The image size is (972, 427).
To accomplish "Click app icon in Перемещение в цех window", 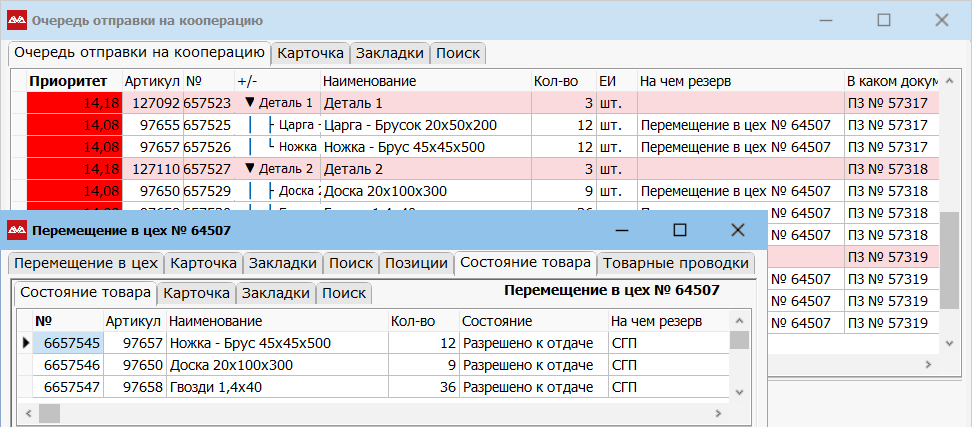I will (x=17, y=230).
